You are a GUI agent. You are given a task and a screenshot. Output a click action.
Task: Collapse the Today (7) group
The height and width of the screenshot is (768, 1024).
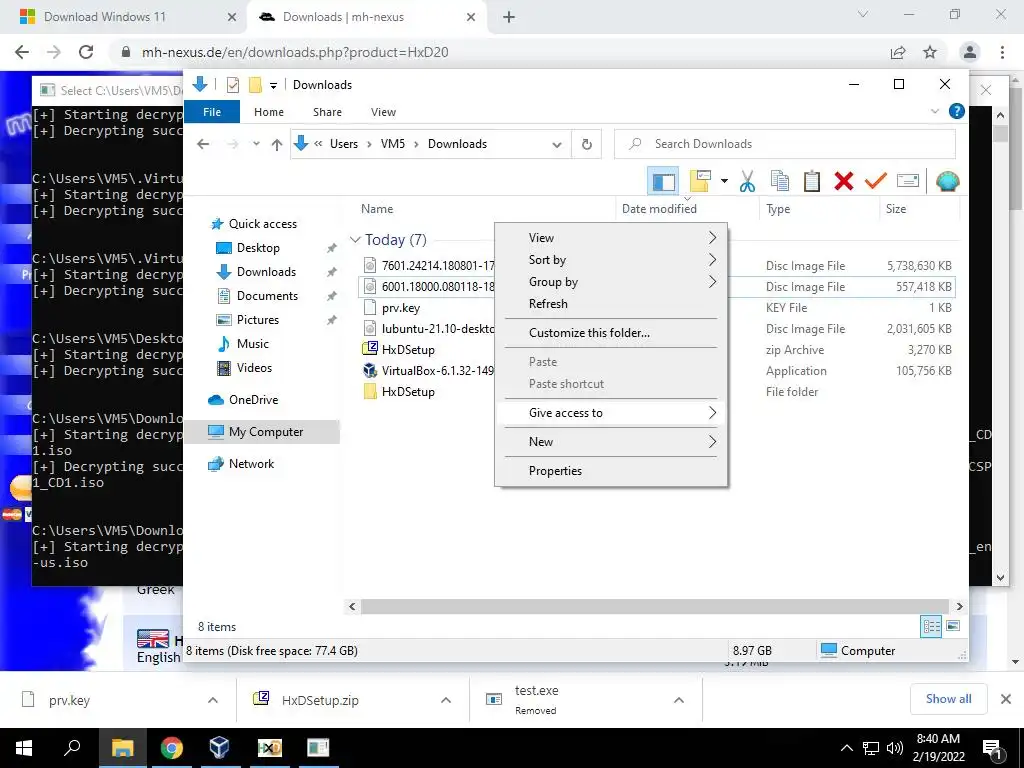pos(355,240)
